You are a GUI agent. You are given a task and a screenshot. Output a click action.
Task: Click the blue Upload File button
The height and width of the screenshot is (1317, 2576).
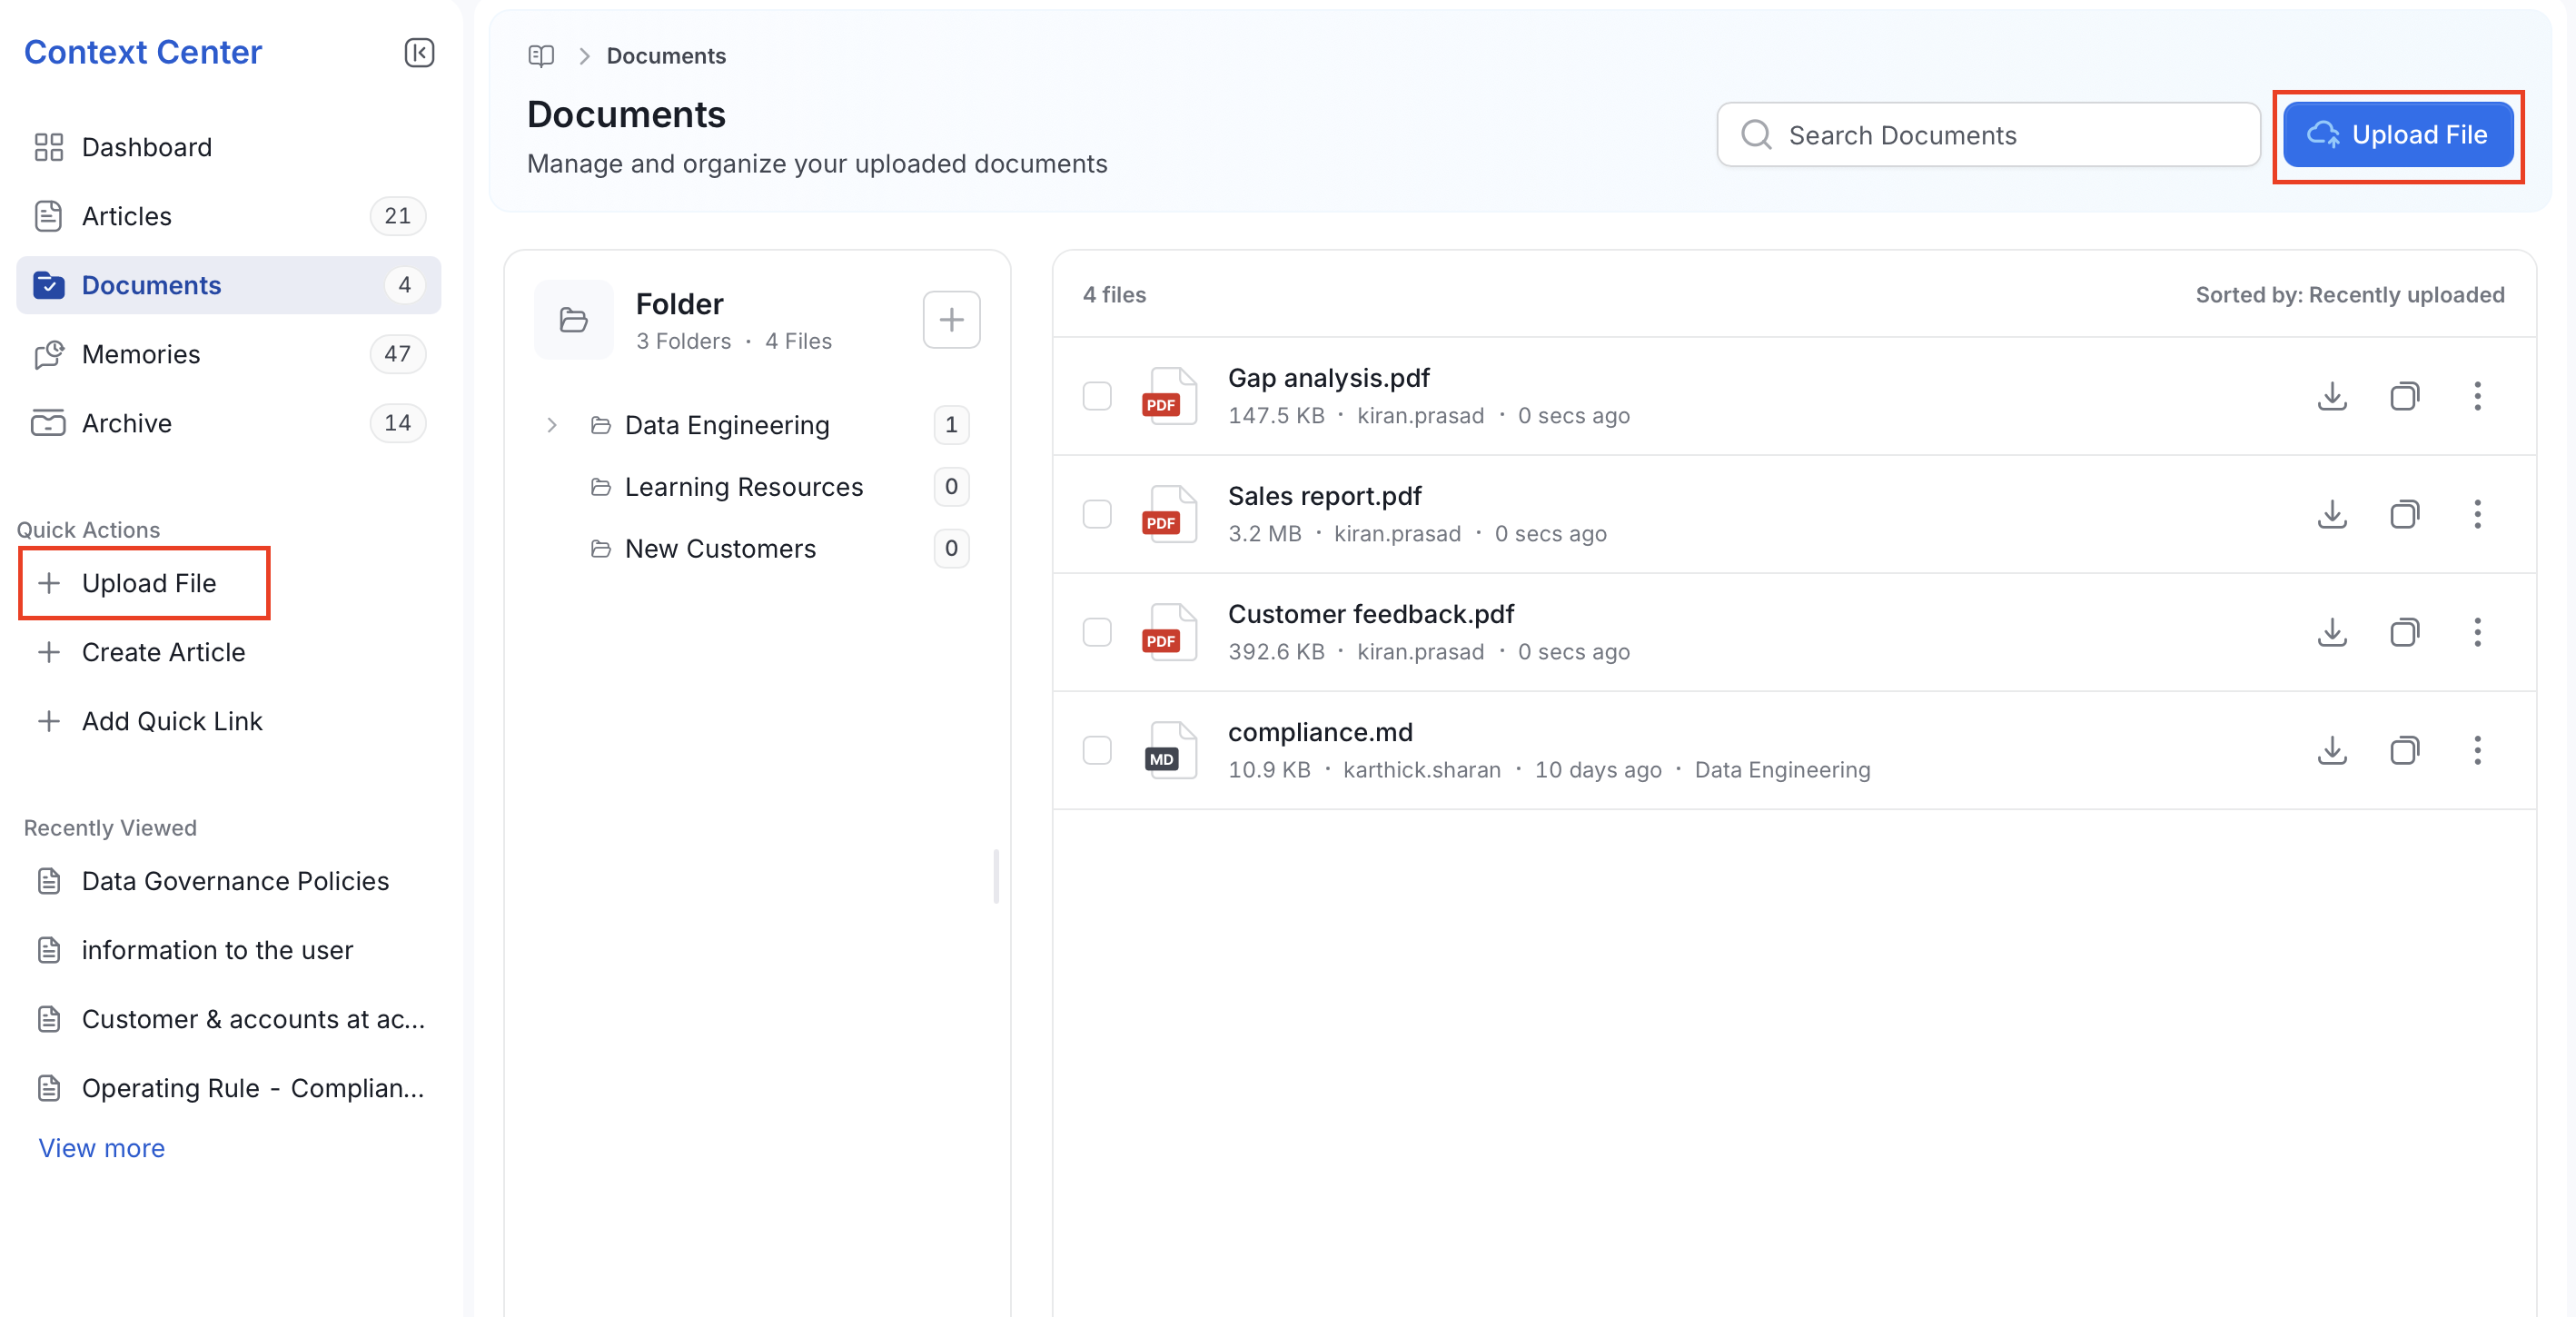click(x=2398, y=135)
